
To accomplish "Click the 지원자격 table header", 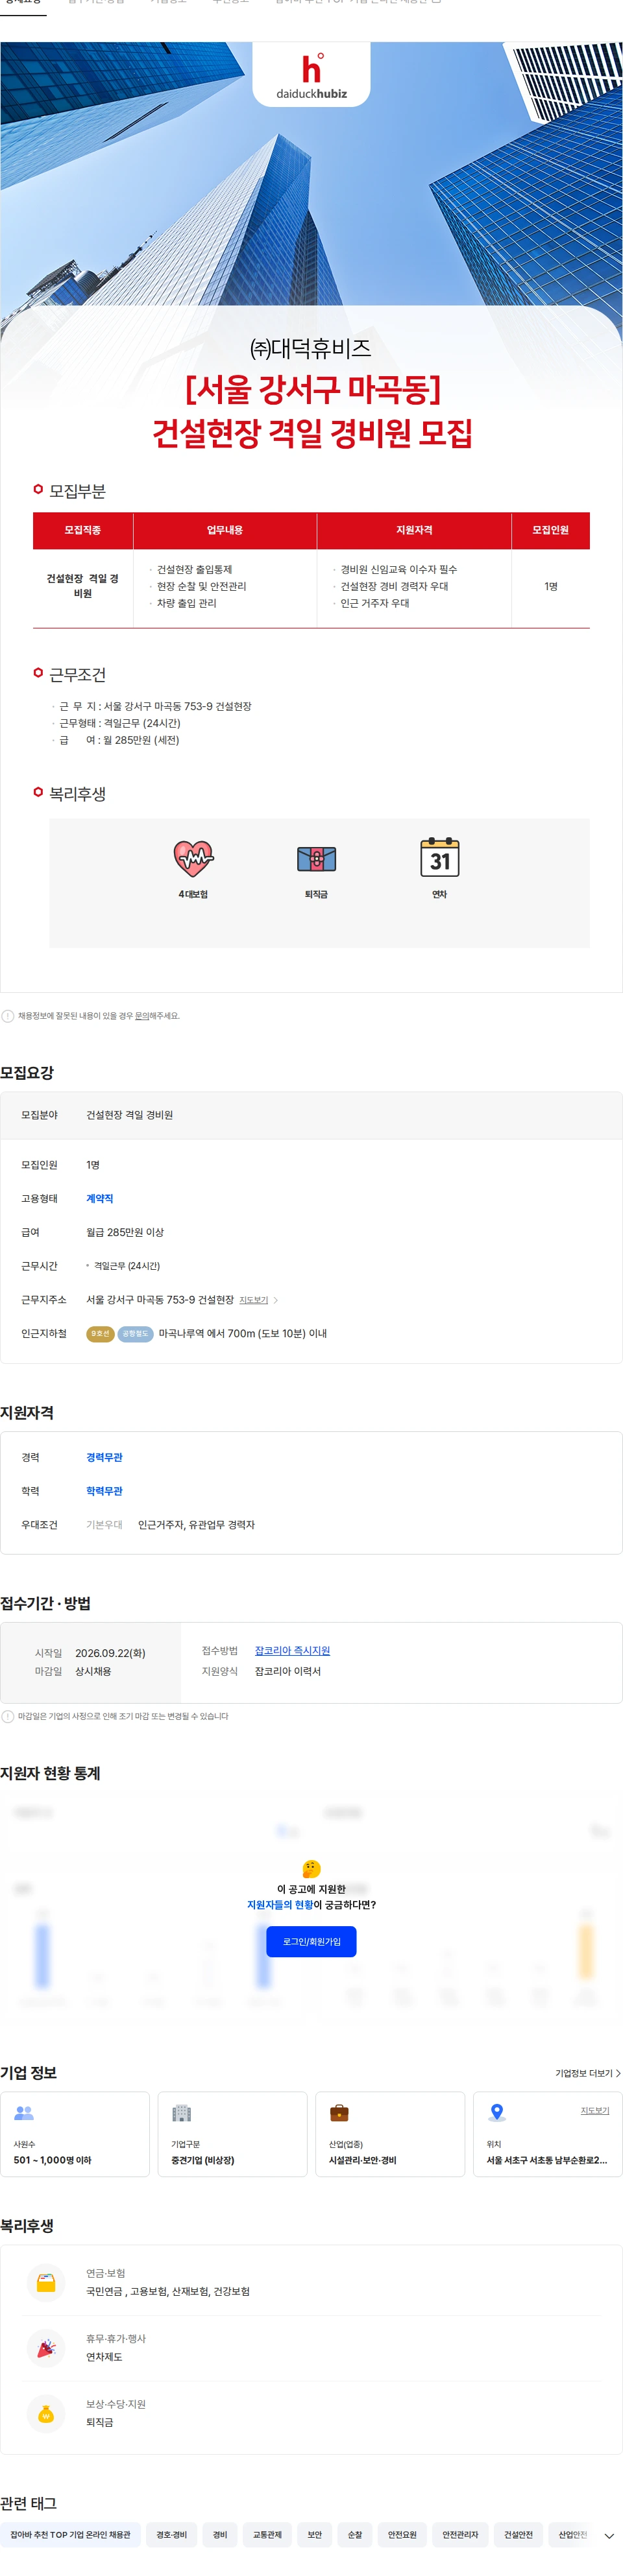I will pos(414,531).
